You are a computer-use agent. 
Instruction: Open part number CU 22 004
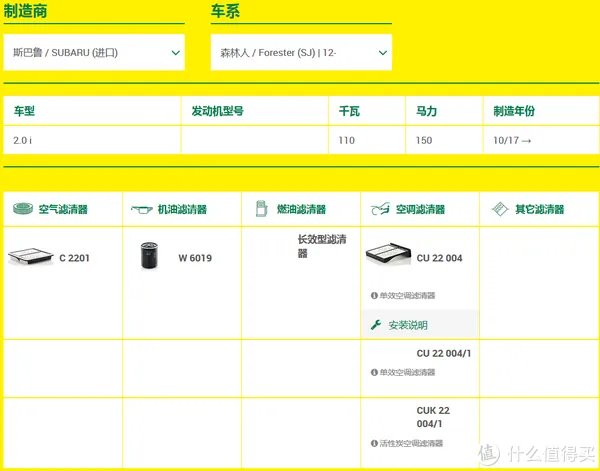[439, 258]
